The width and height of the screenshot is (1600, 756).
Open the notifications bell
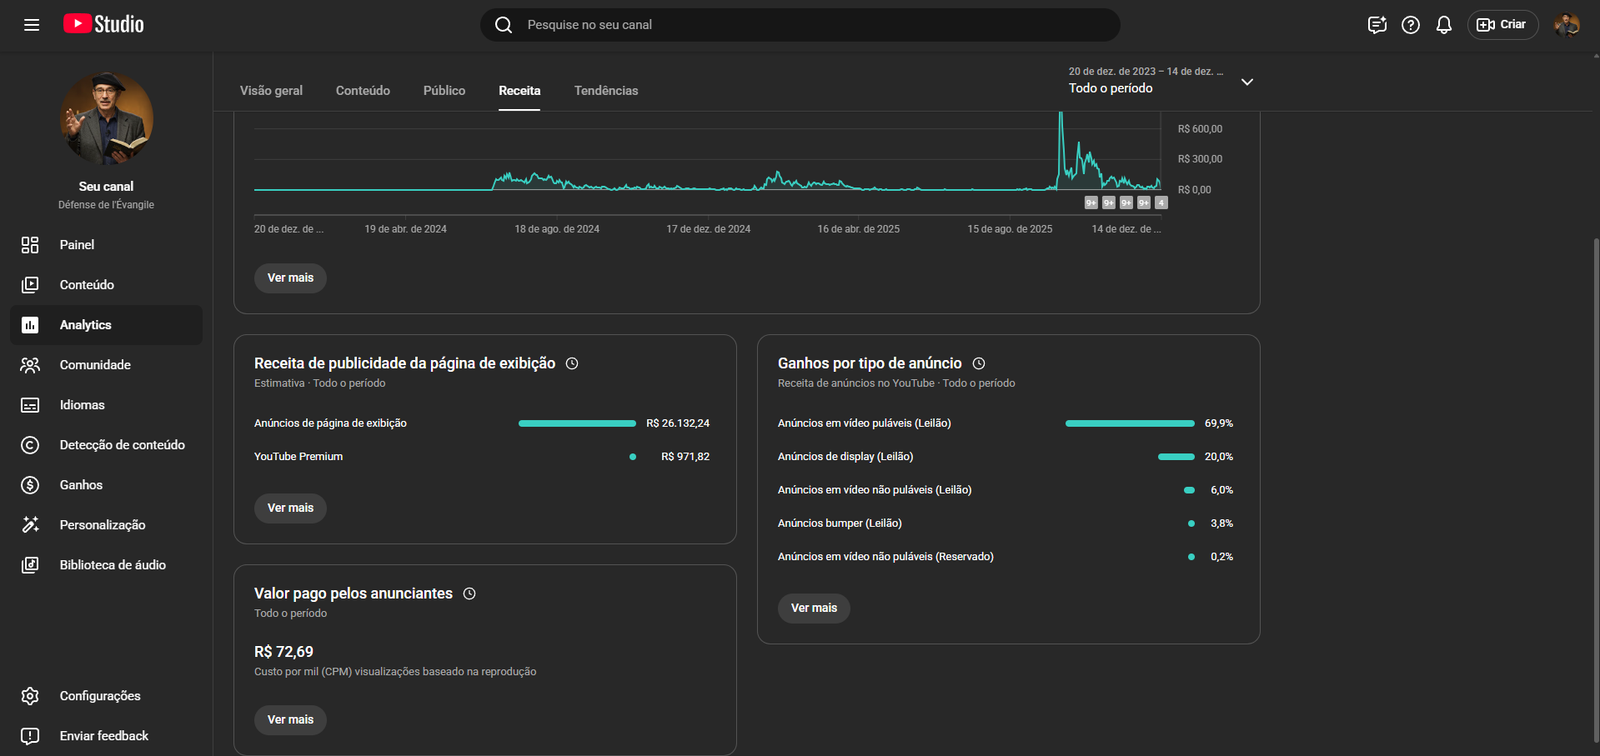[x=1444, y=25]
